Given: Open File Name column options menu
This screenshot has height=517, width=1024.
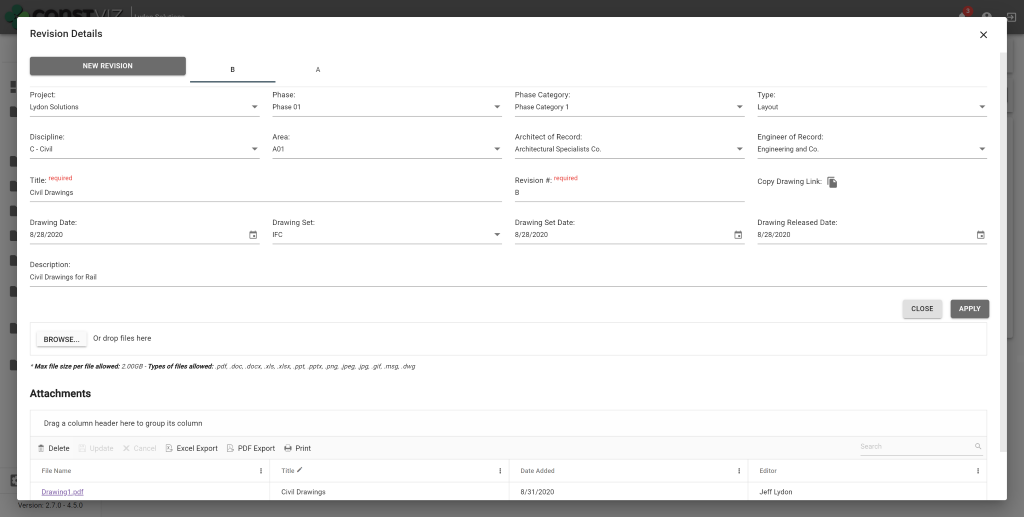Looking at the screenshot, I should pyautogui.click(x=261, y=471).
